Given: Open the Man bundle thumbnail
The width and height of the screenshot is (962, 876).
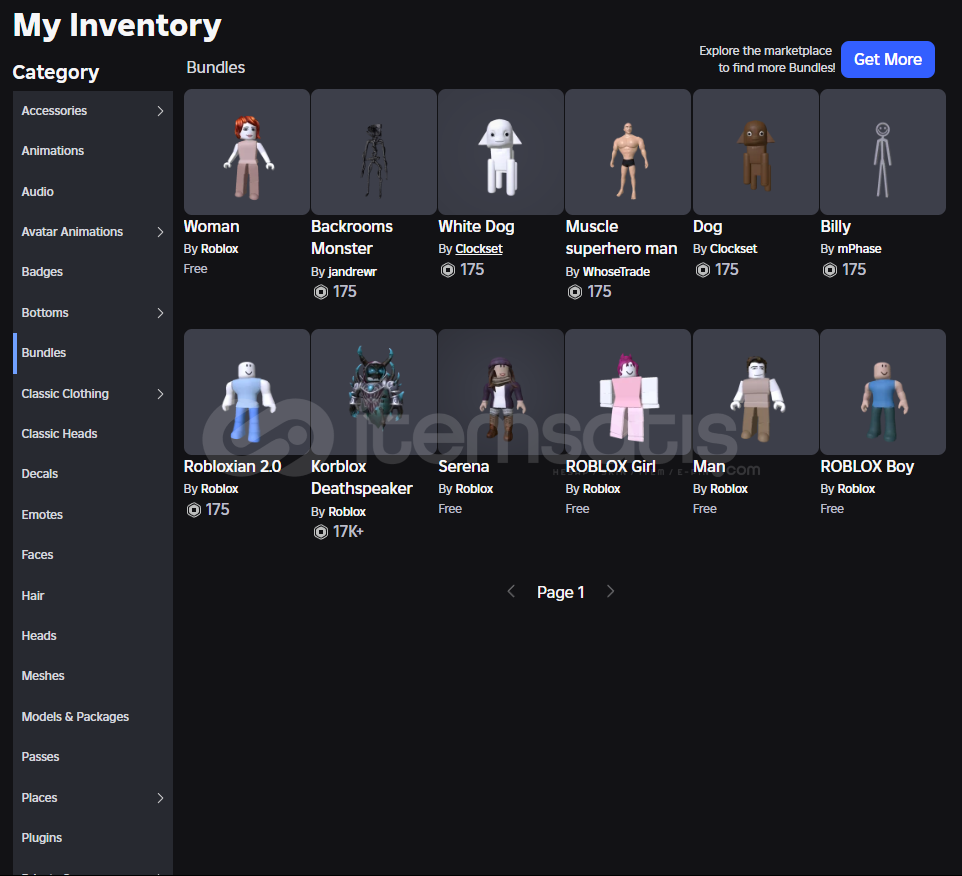Looking at the screenshot, I should coord(755,392).
